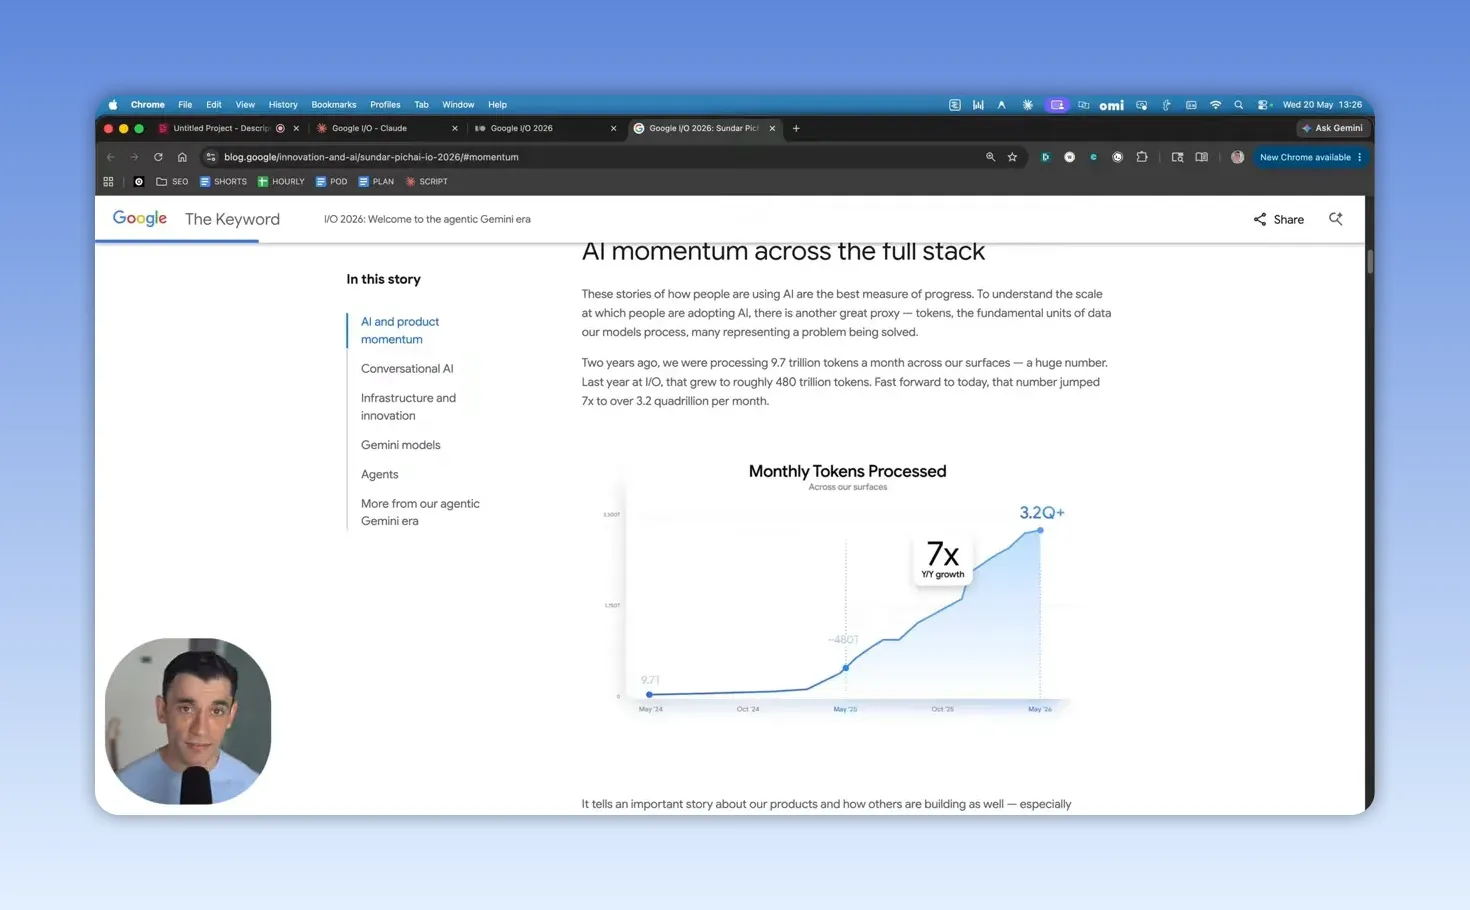Jump to Gemini models section
1470x910 pixels.
pos(400,445)
